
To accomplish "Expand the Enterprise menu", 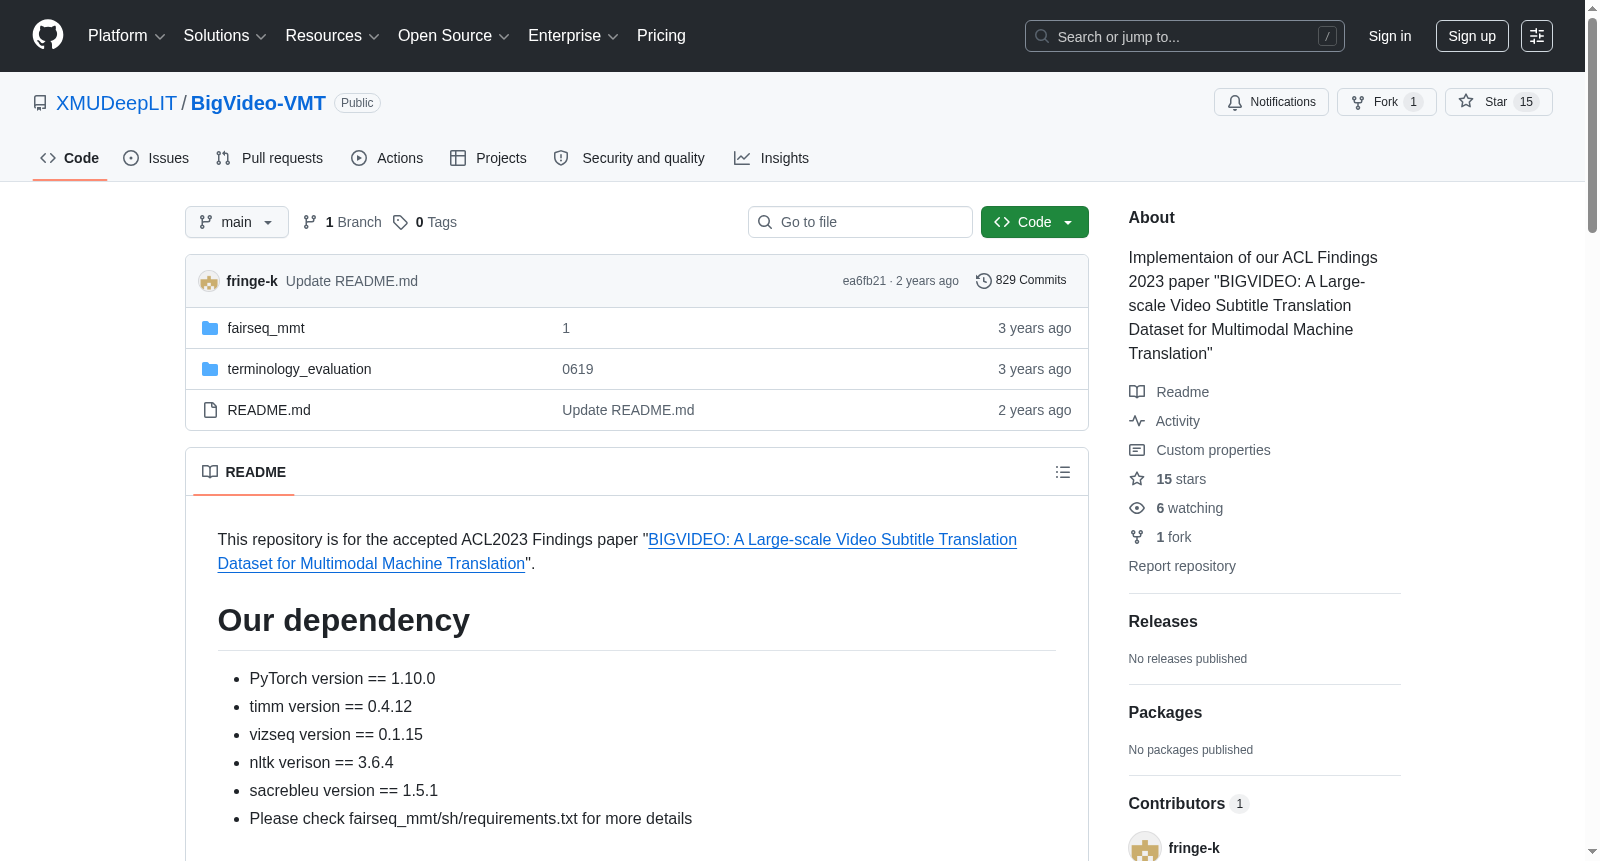I will coord(573,36).
